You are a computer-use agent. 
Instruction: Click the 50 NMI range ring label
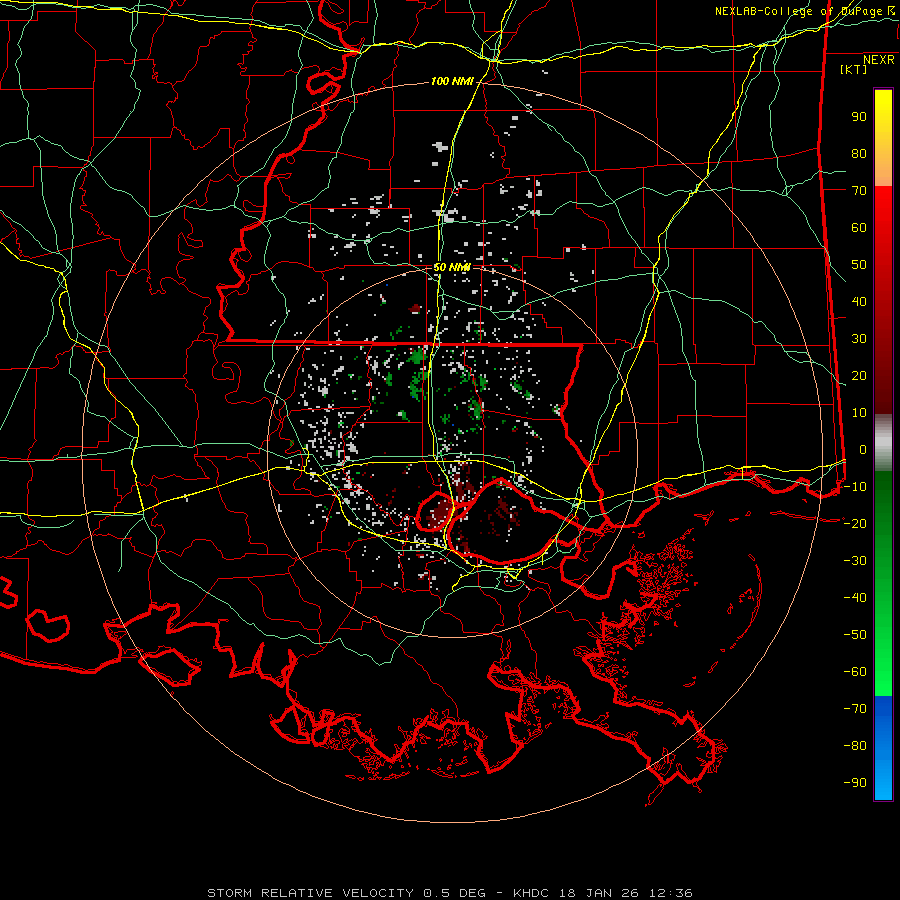click(452, 267)
